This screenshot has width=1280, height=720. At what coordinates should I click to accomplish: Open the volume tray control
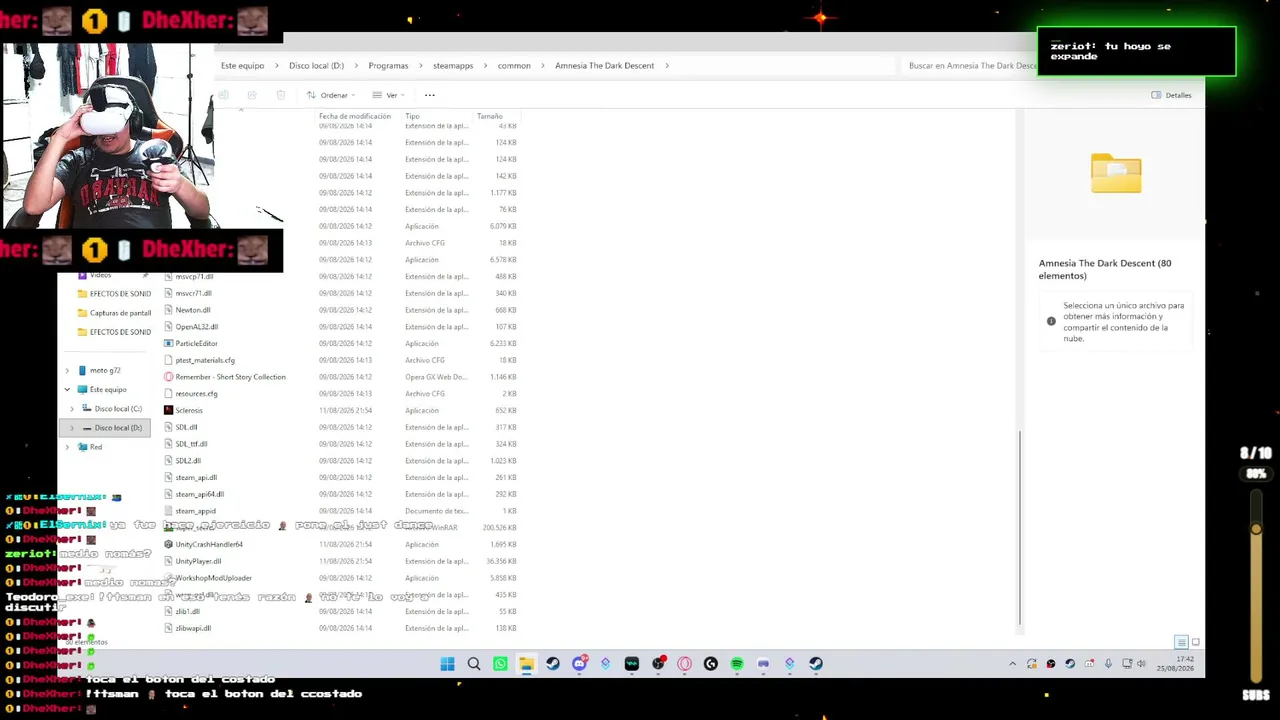1141,664
